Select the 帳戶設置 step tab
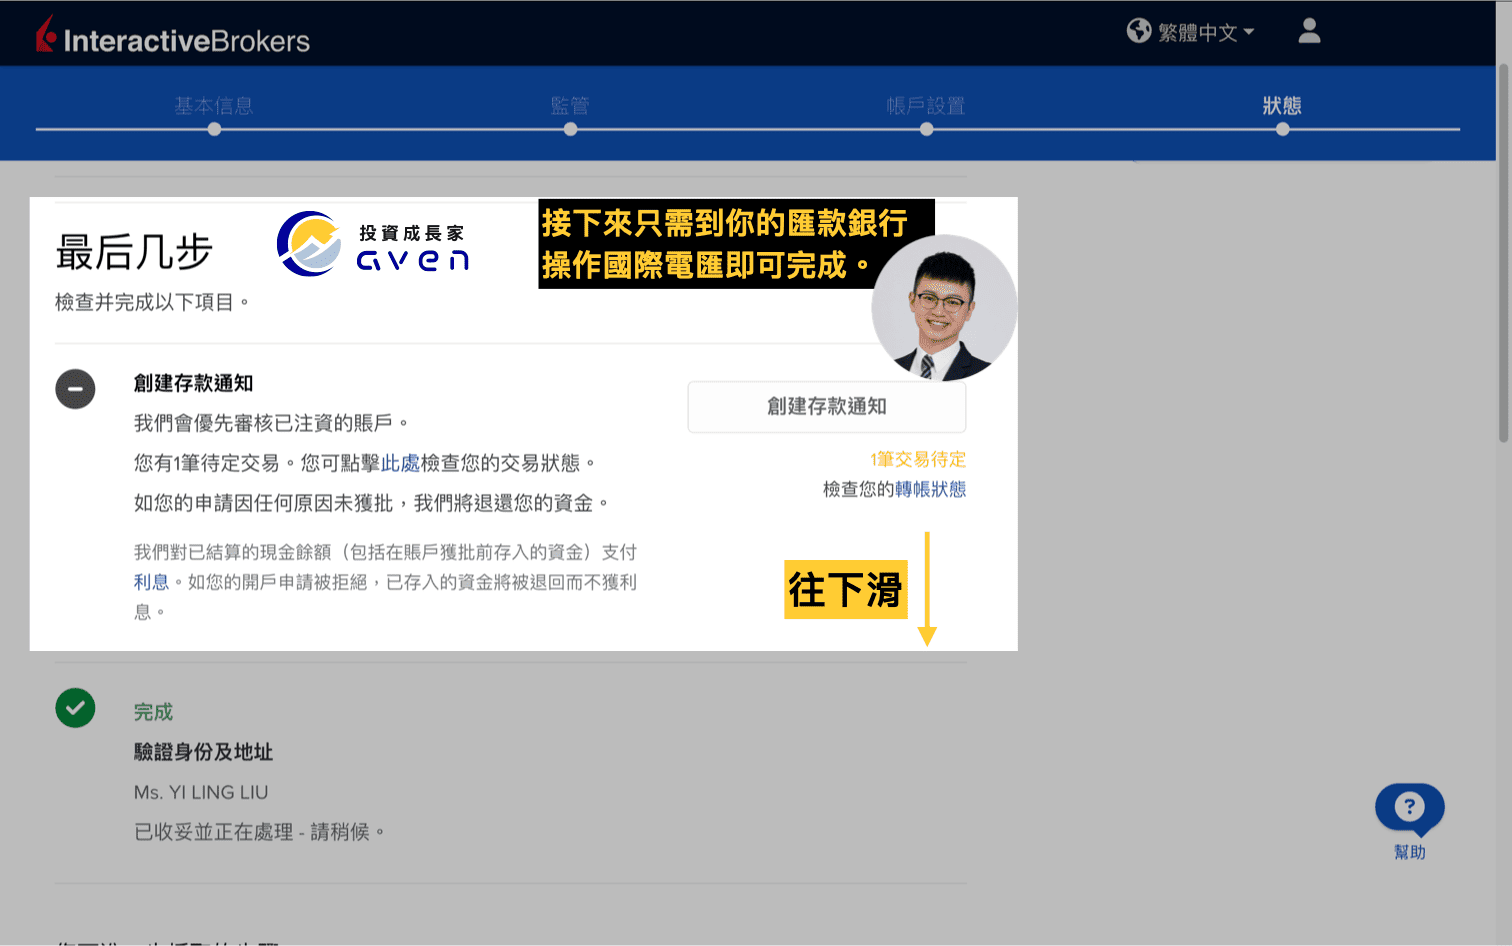 point(925,106)
